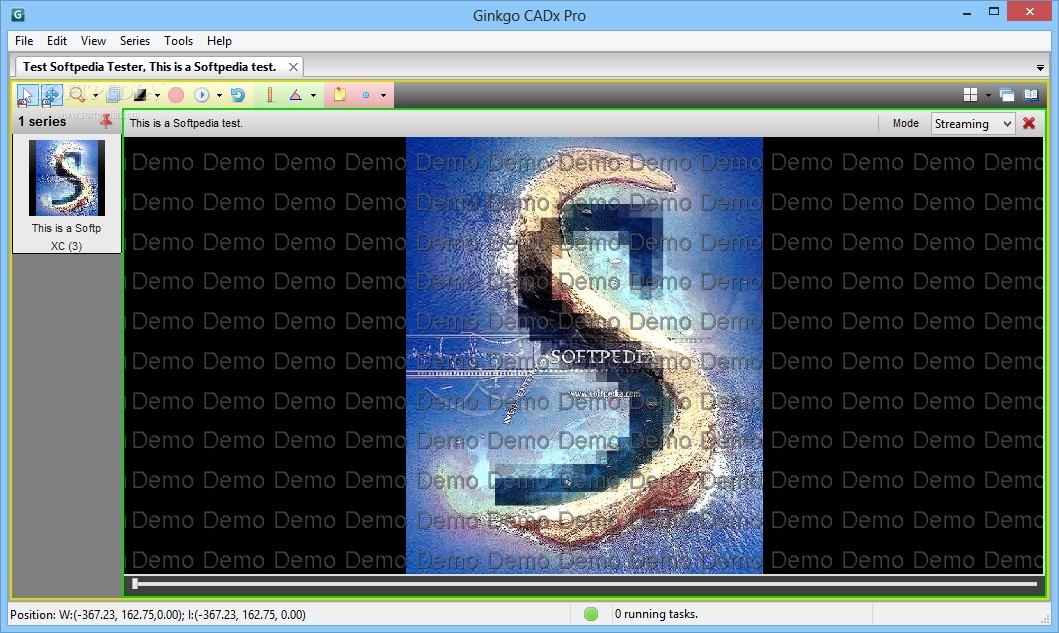Click the blue reset/undo arrow icon
1059x633 pixels.
(x=238, y=95)
